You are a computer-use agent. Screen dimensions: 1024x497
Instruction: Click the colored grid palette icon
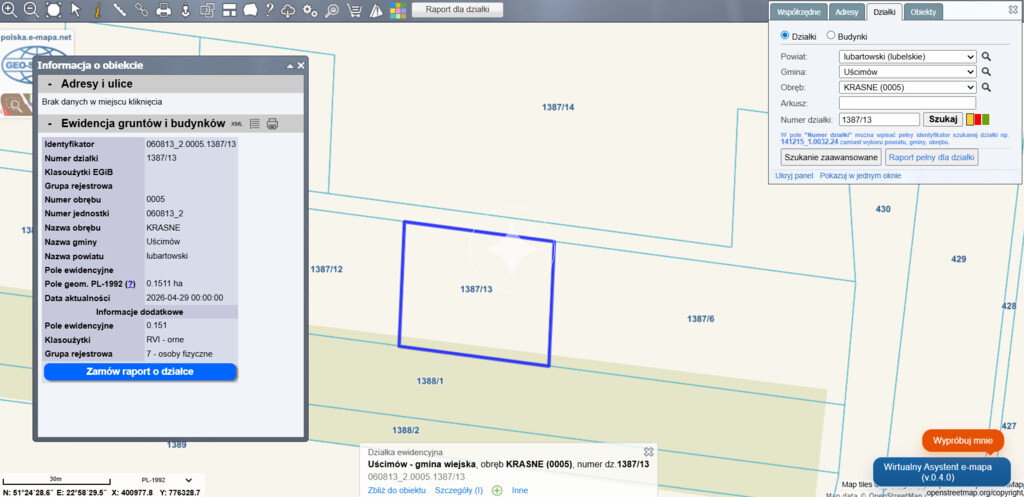point(398,10)
